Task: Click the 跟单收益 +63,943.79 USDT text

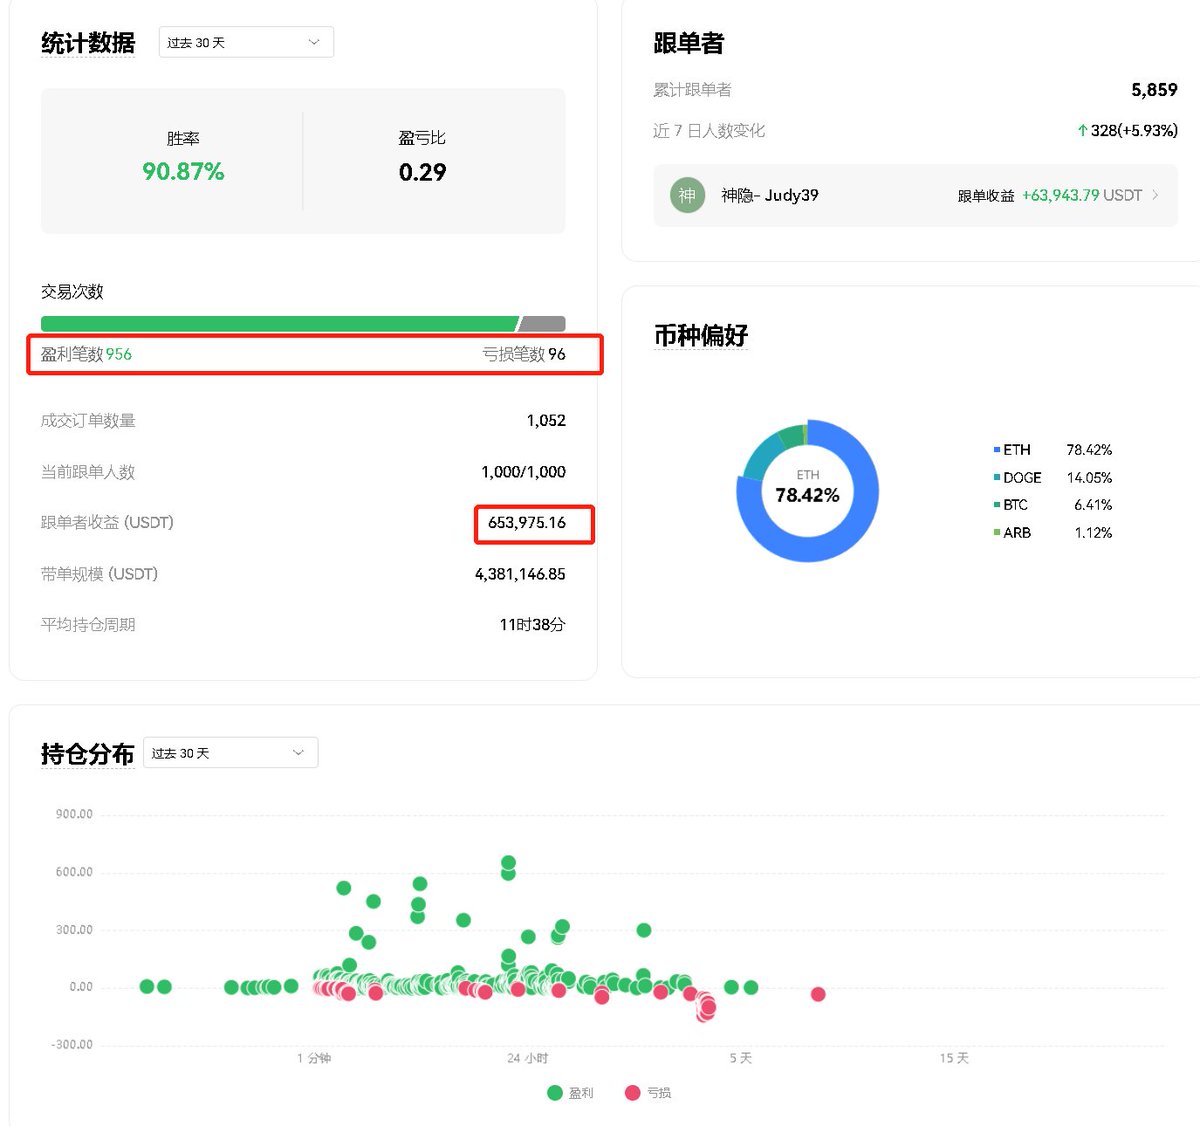Action: click(1050, 196)
